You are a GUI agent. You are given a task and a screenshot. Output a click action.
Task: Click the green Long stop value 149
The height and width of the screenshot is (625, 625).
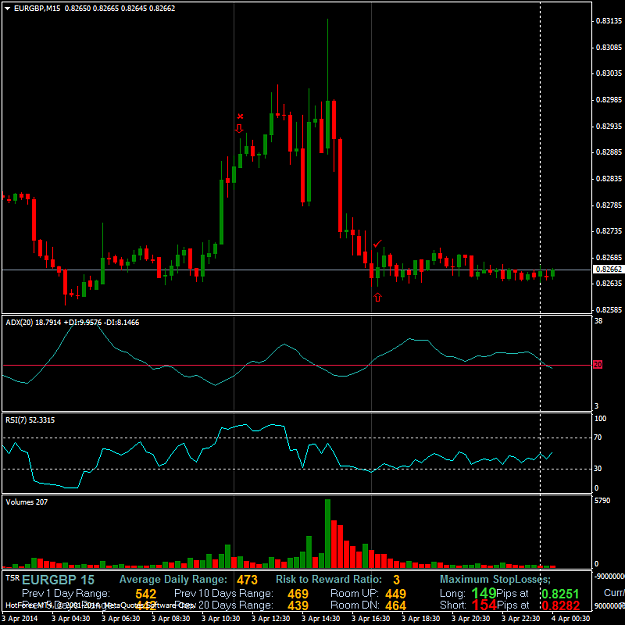click(484, 593)
